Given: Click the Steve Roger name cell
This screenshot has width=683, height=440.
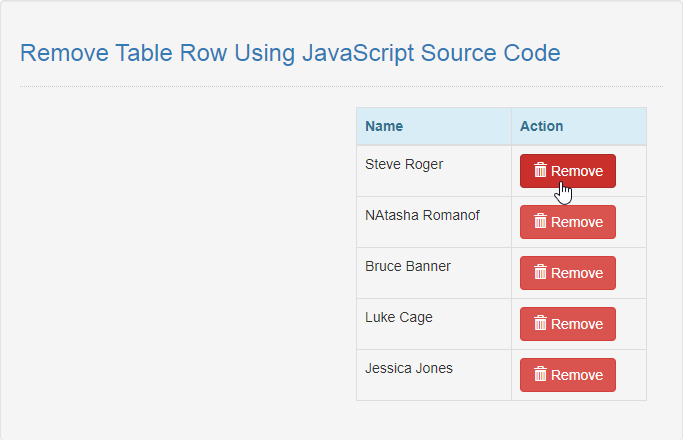Looking at the screenshot, I should coord(434,171).
